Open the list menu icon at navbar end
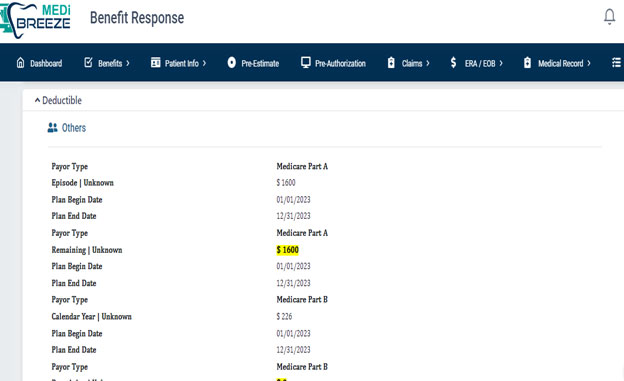The height and width of the screenshot is (381, 624). [616, 63]
